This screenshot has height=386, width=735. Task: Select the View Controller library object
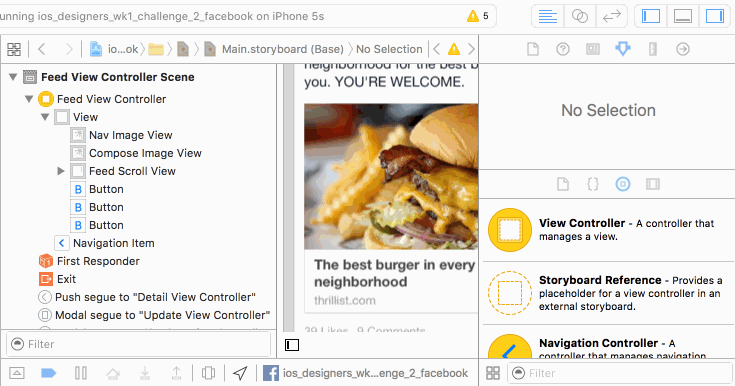[x=608, y=230]
